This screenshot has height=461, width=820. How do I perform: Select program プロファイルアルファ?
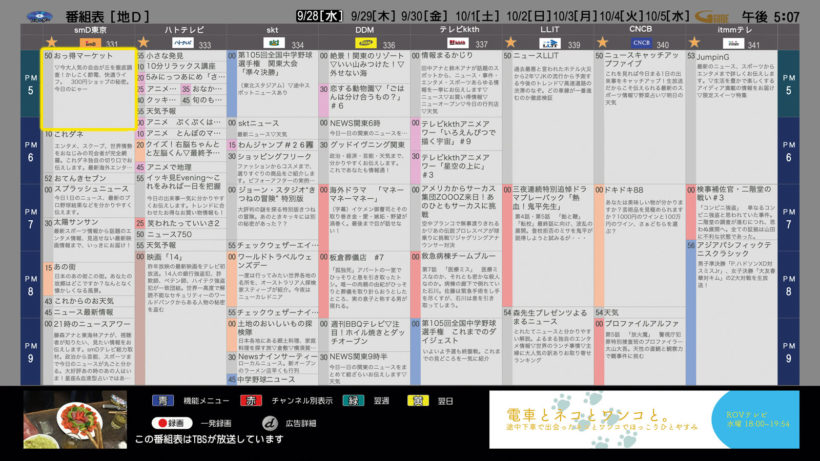pyautogui.click(x=640, y=352)
